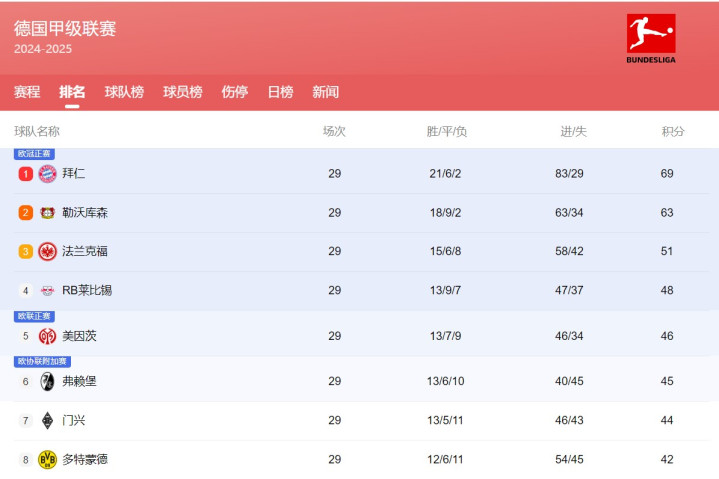Image resolution: width=719 pixels, height=479 pixels.
Task: Click the Freiburg club crest
Action: pyautogui.click(x=47, y=381)
